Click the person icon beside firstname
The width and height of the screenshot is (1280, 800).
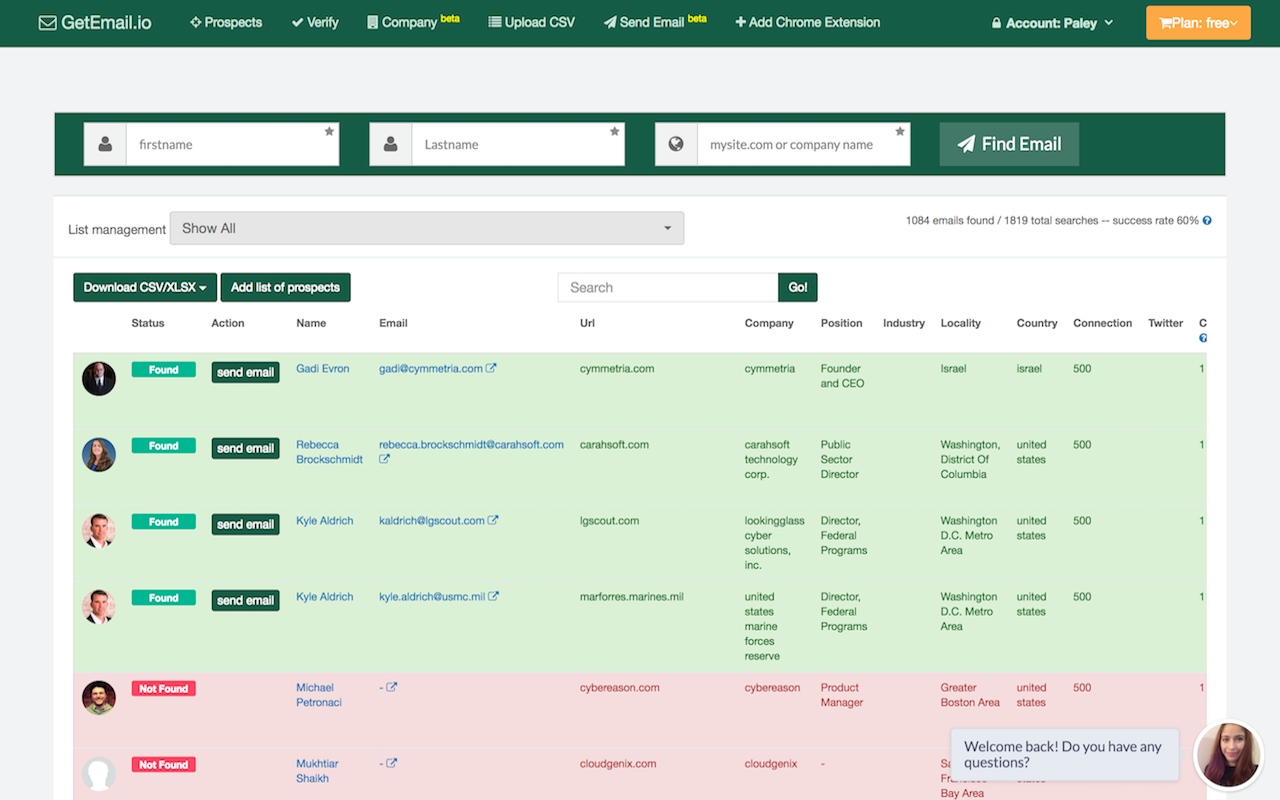tap(105, 144)
